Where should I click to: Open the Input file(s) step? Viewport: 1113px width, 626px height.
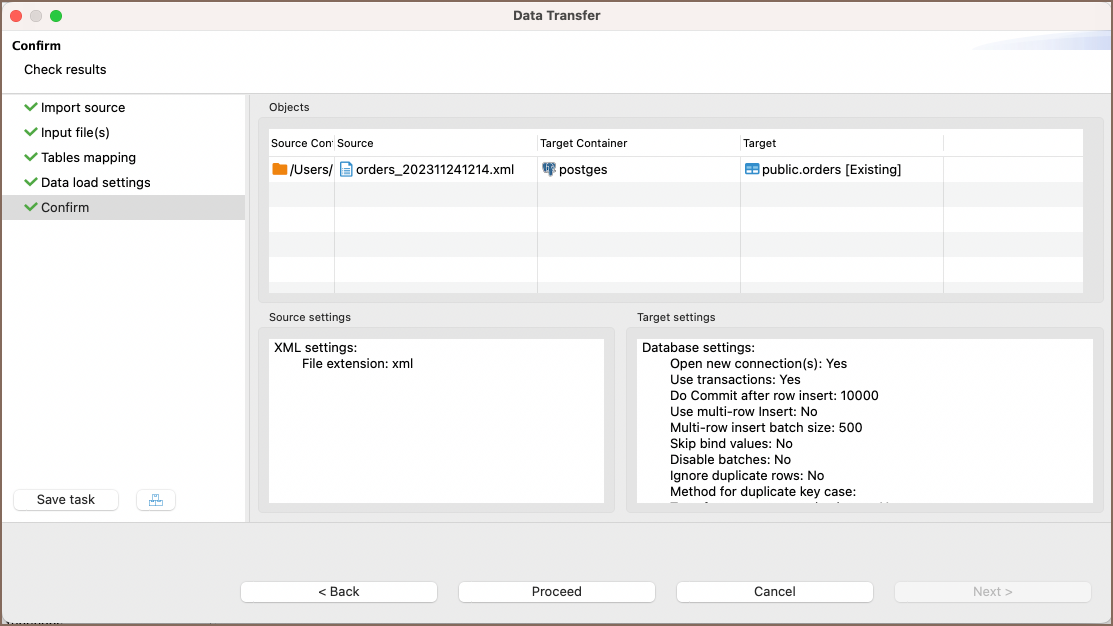click(75, 133)
